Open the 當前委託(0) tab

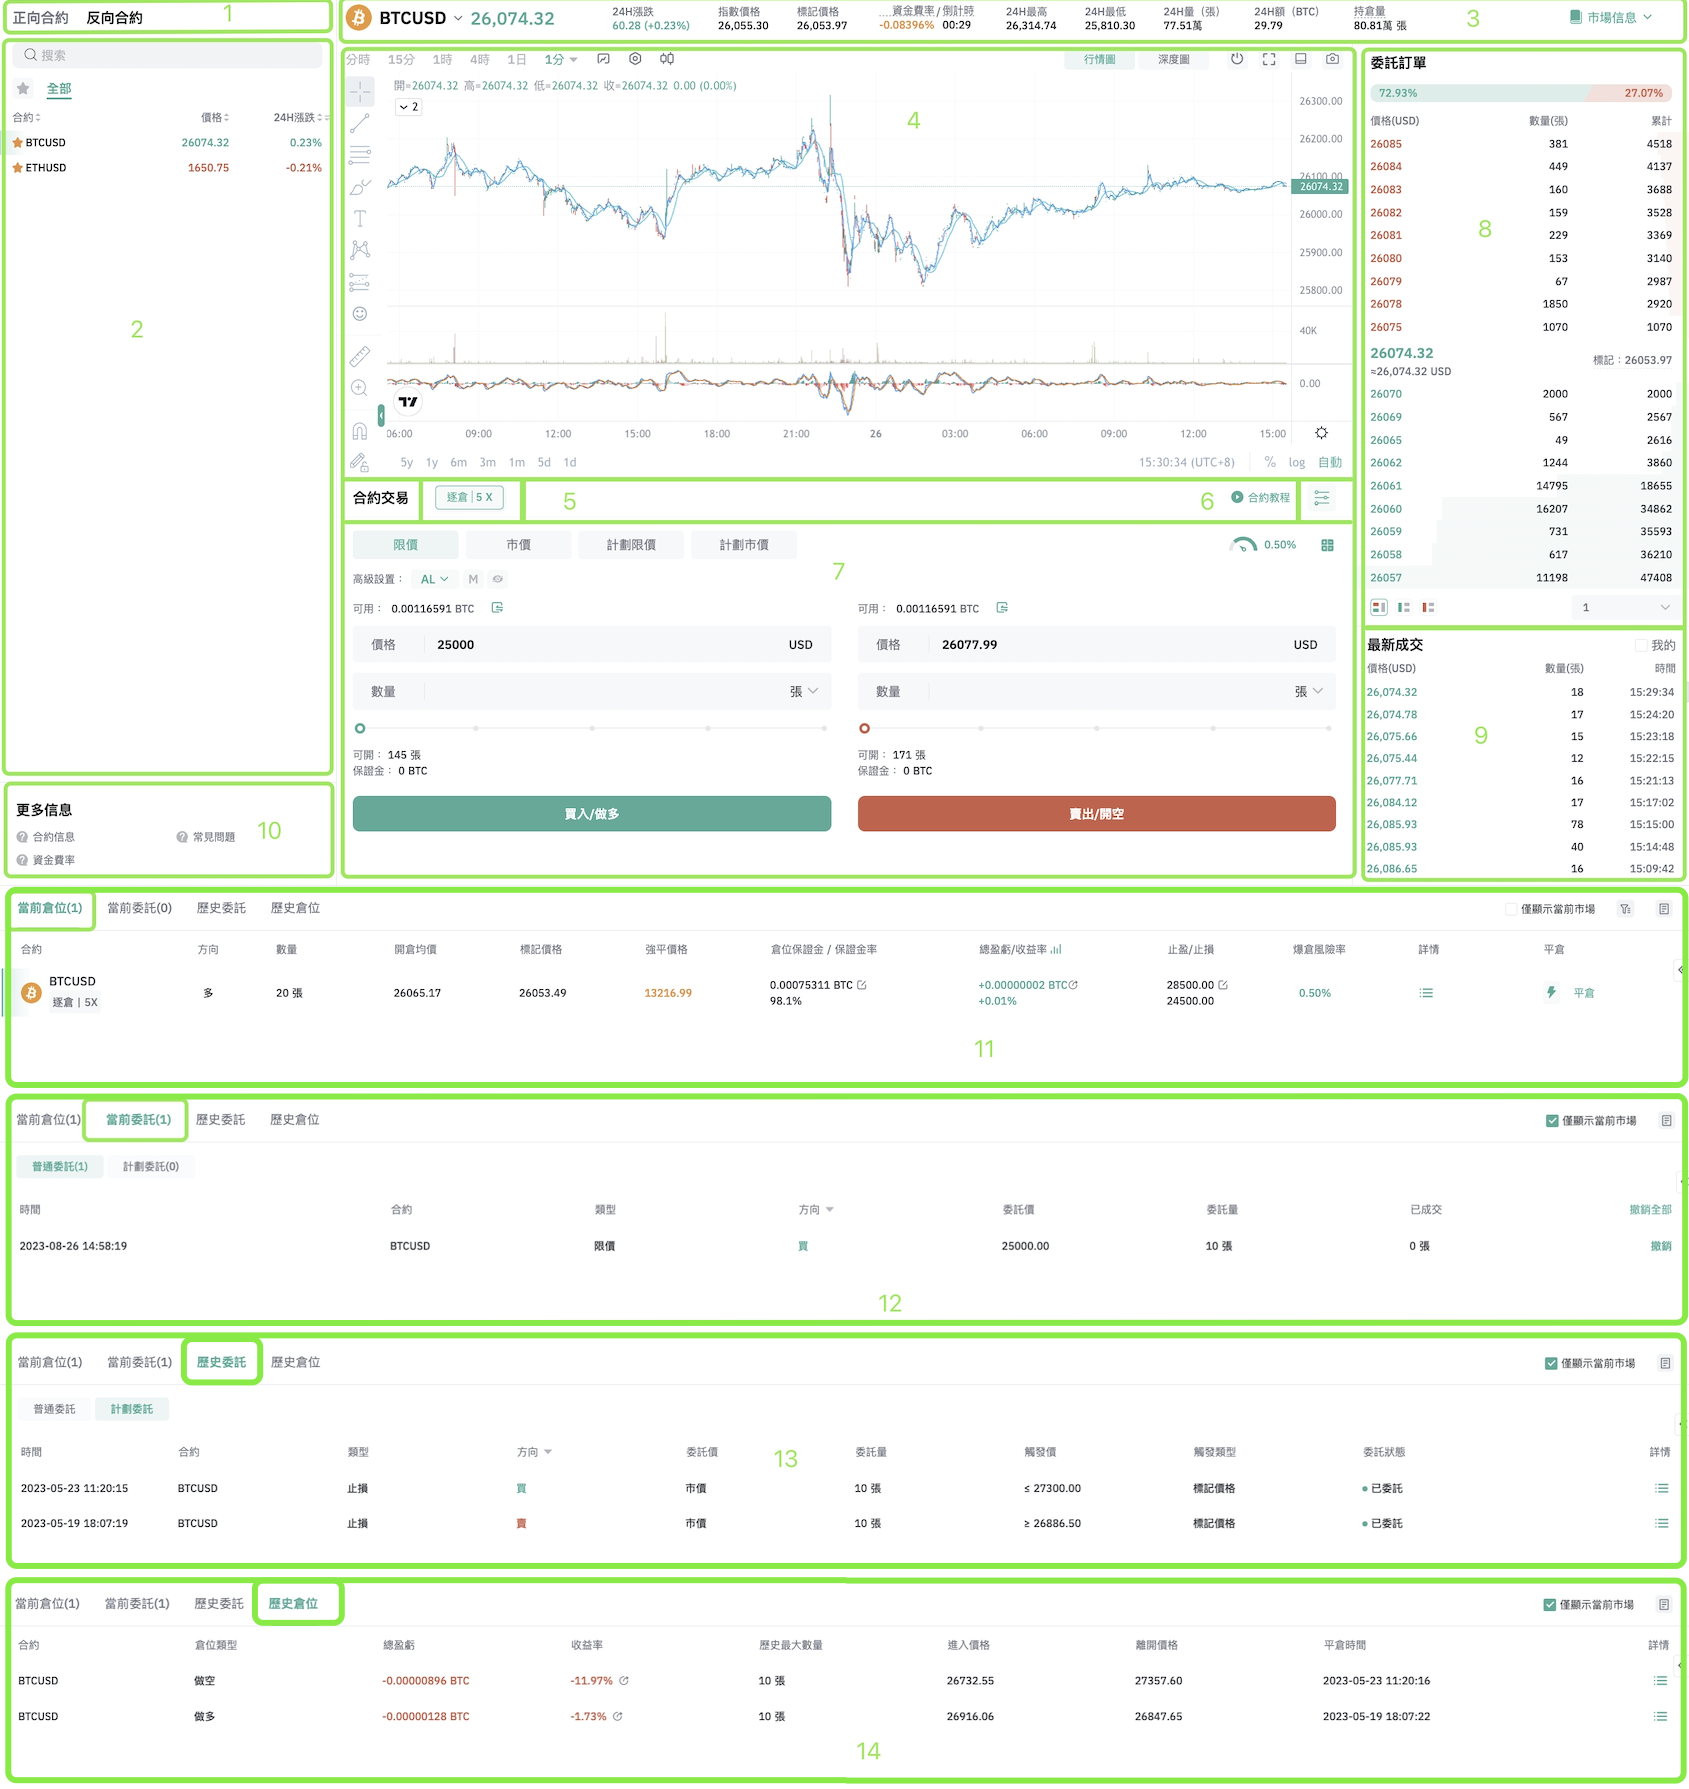[x=139, y=908]
